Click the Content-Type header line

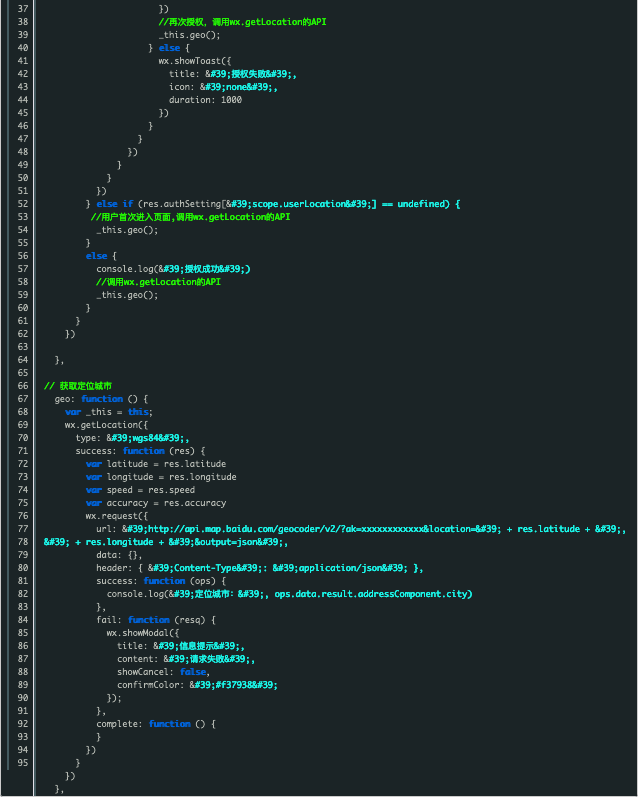tap(259, 568)
